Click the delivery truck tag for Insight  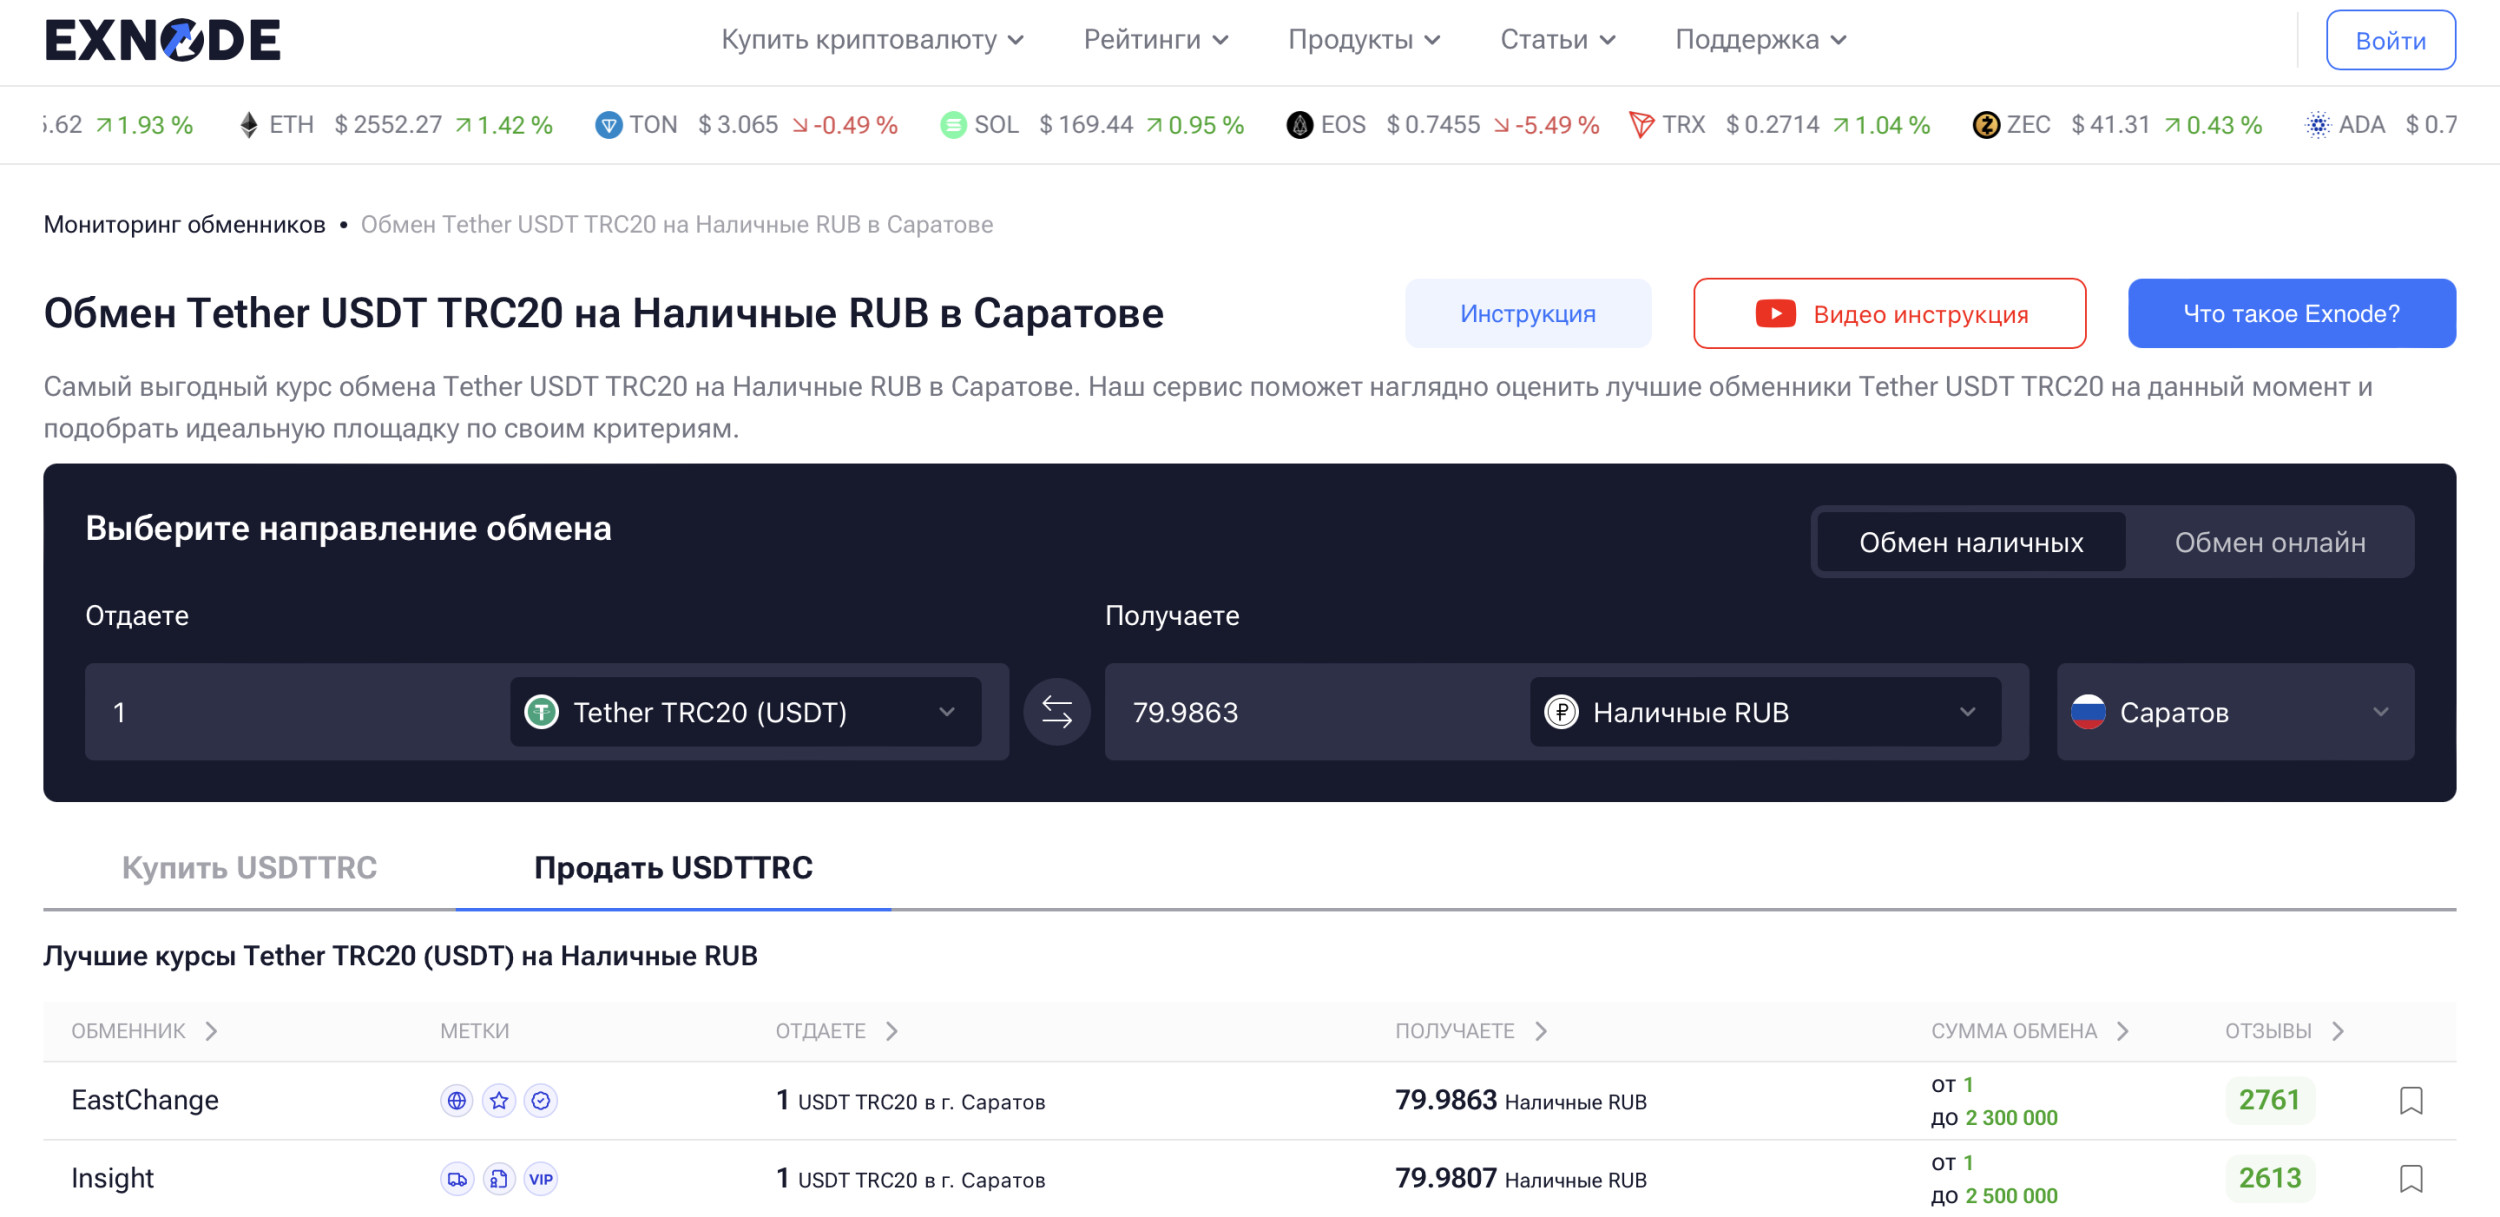tap(457, 1179)
